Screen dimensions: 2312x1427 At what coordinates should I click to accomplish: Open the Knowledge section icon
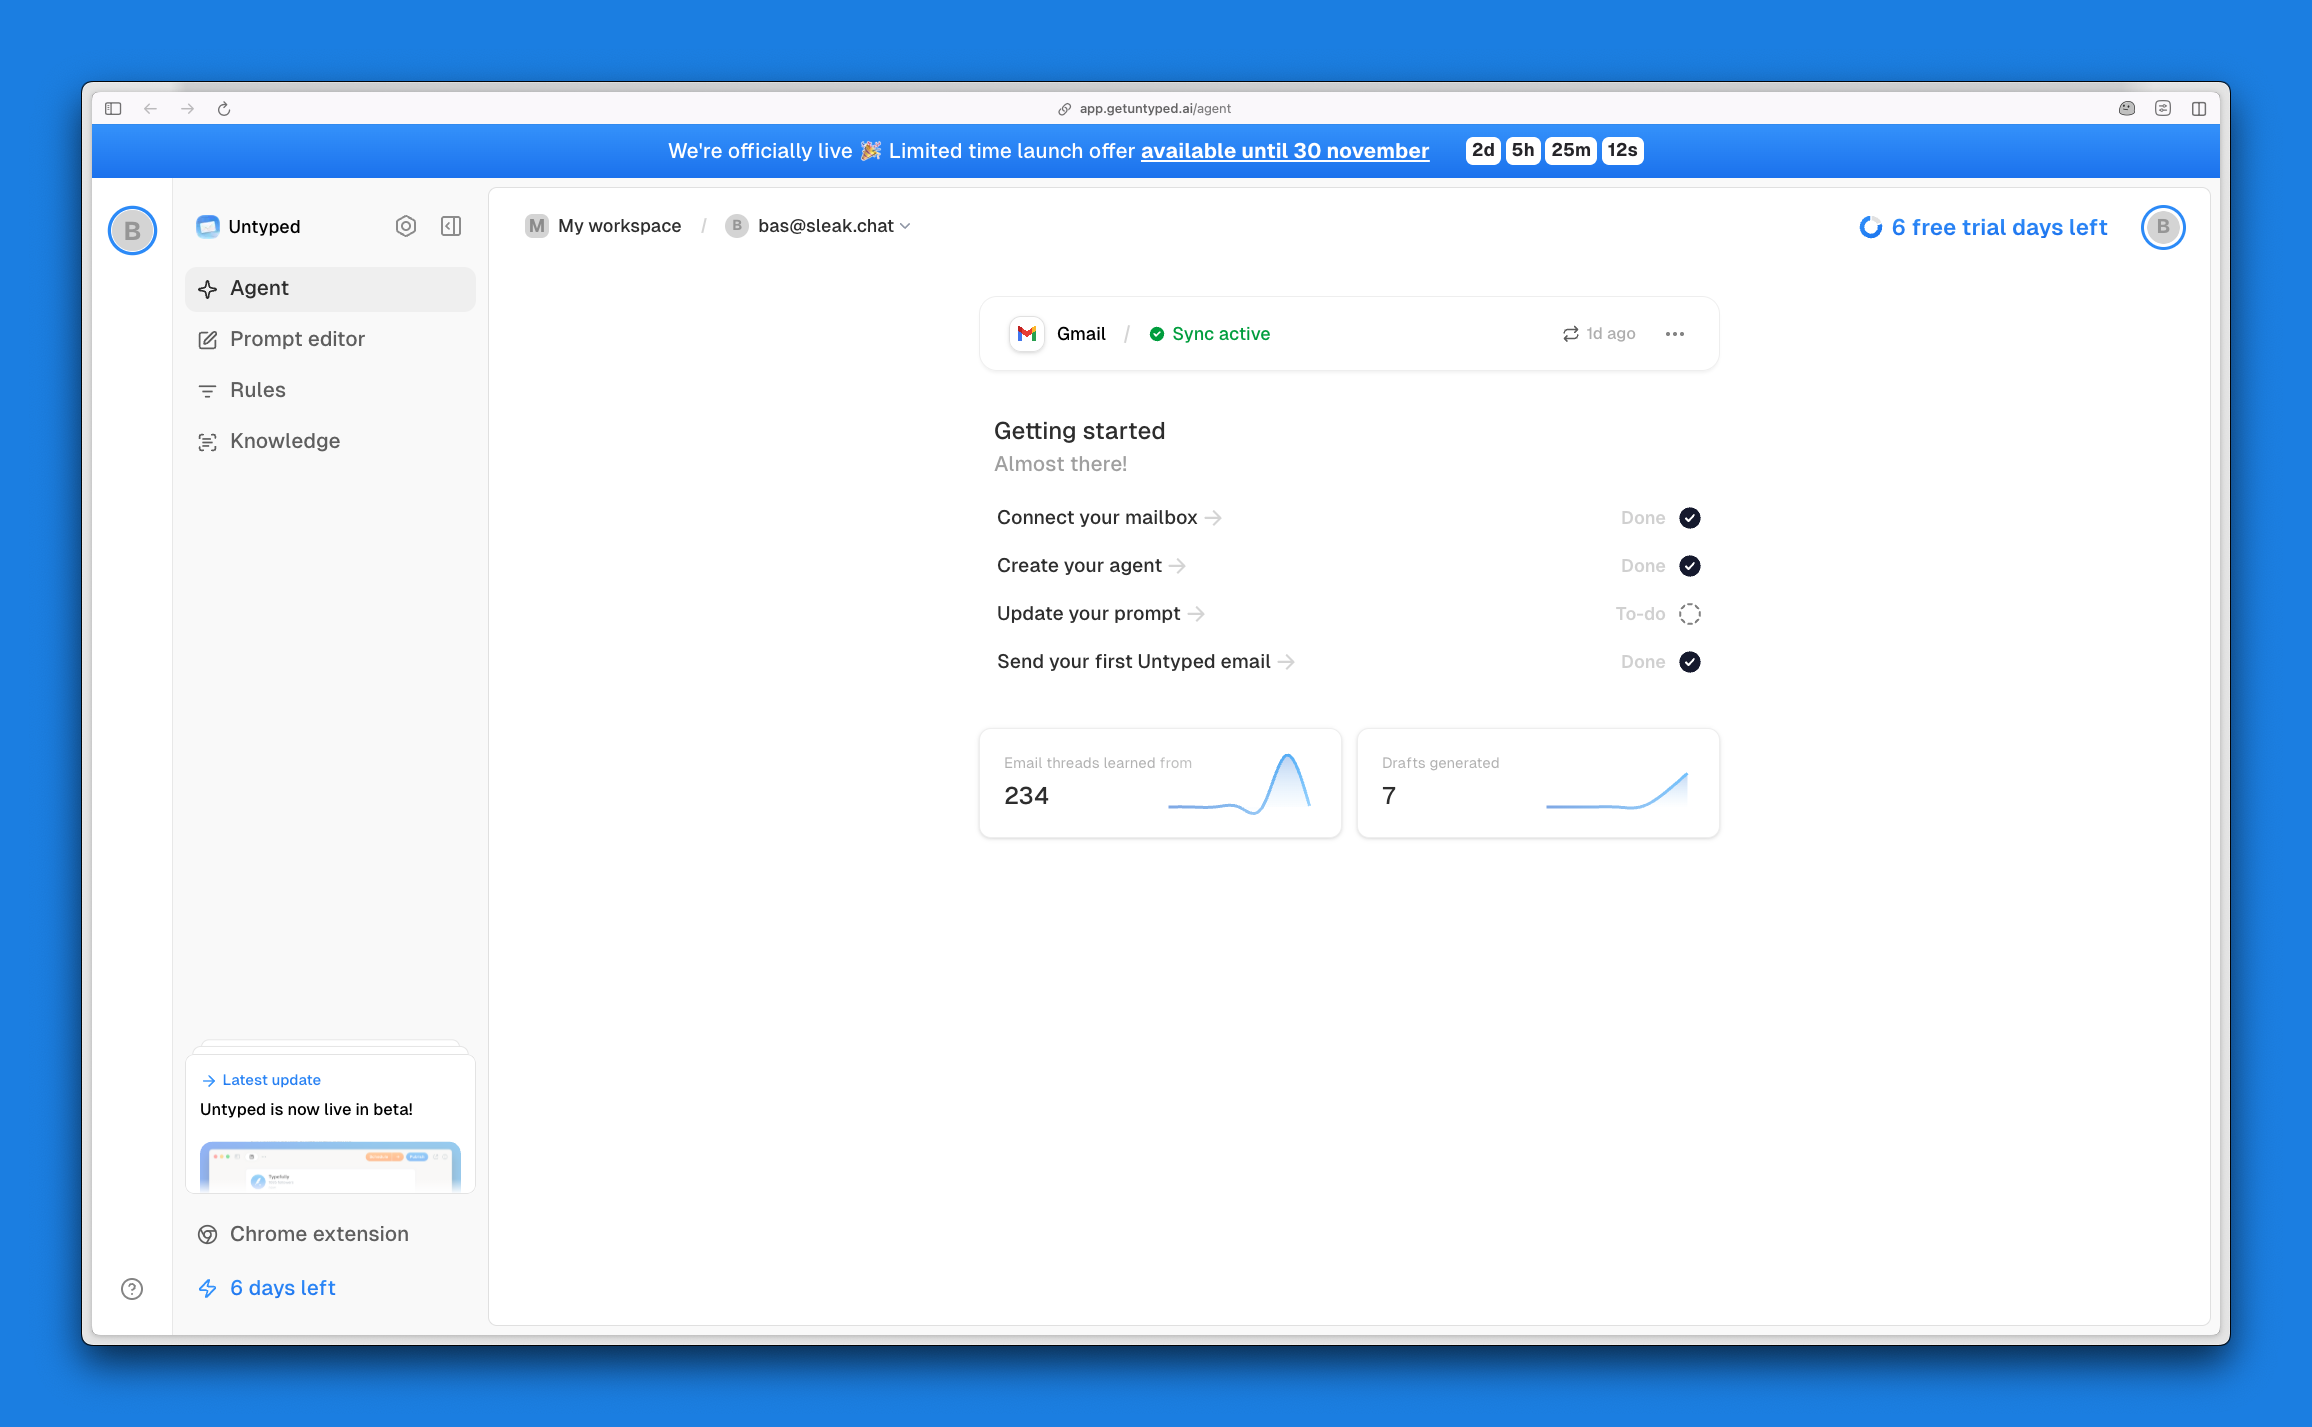coord(208,441)
